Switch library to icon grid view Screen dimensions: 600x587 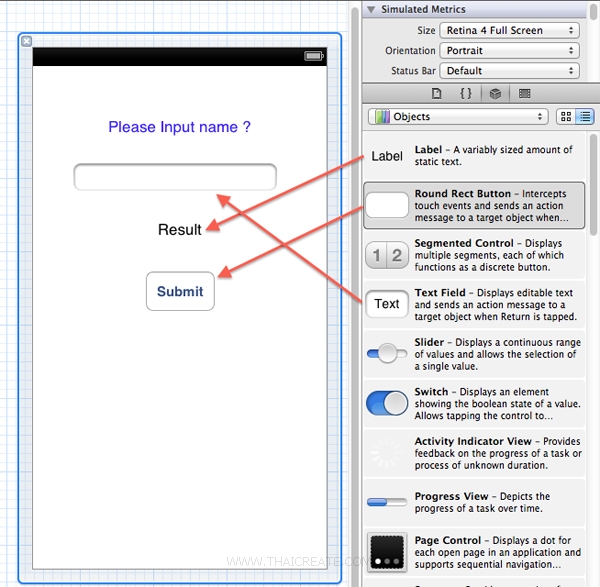[566, 116]
